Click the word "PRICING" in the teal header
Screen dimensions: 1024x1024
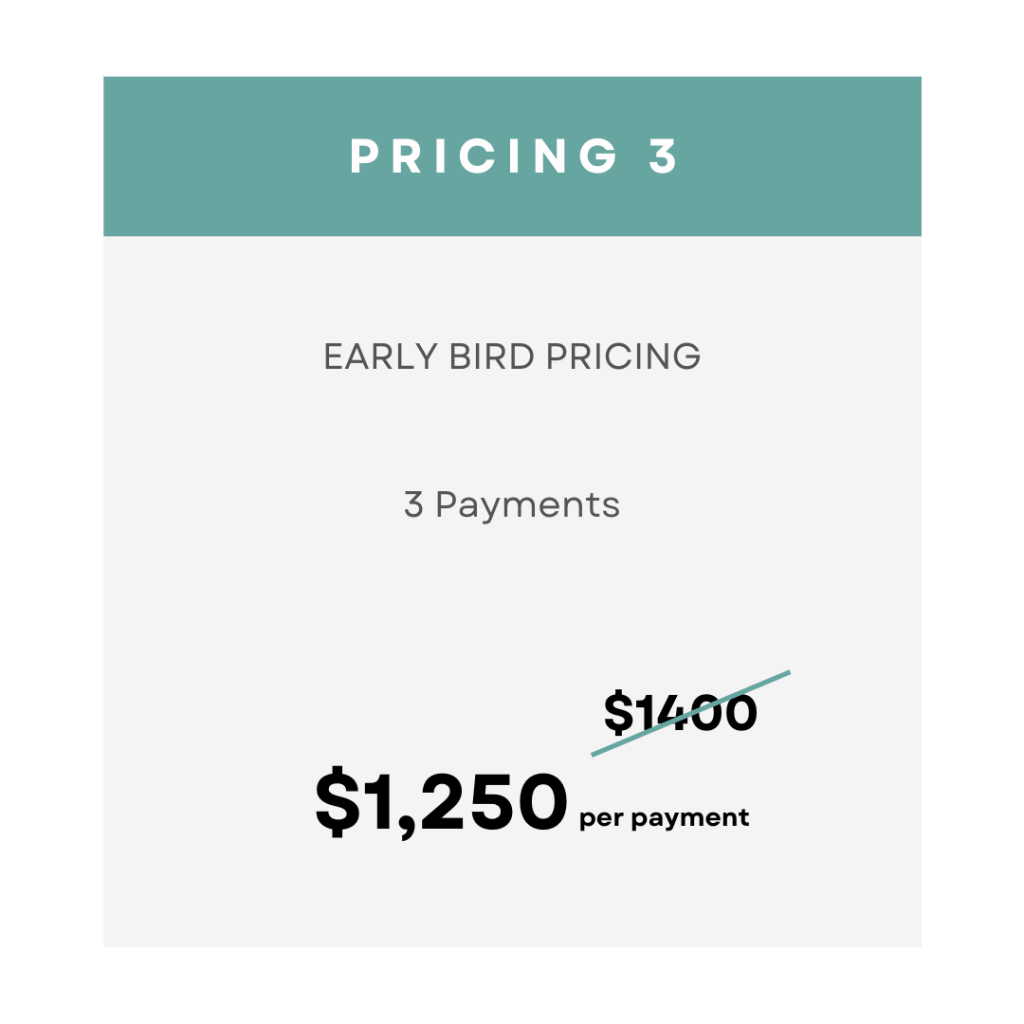(484, 156)
